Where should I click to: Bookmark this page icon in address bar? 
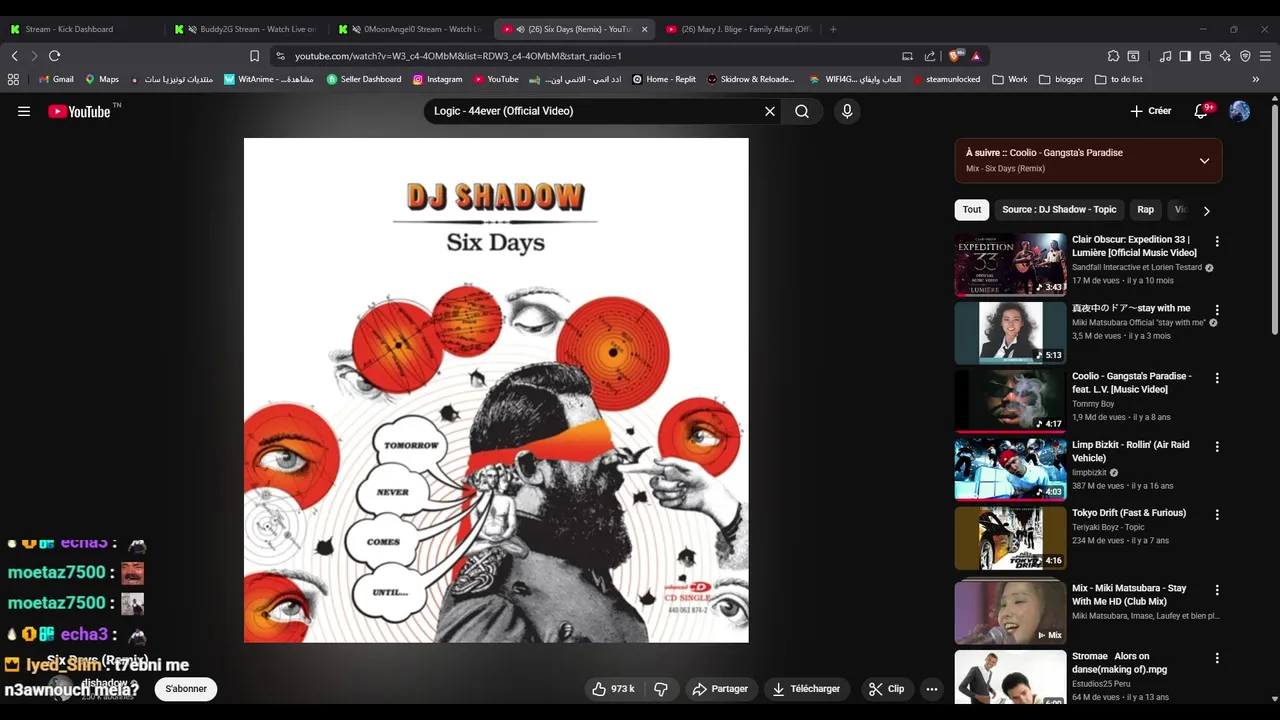tap(254, 56)
